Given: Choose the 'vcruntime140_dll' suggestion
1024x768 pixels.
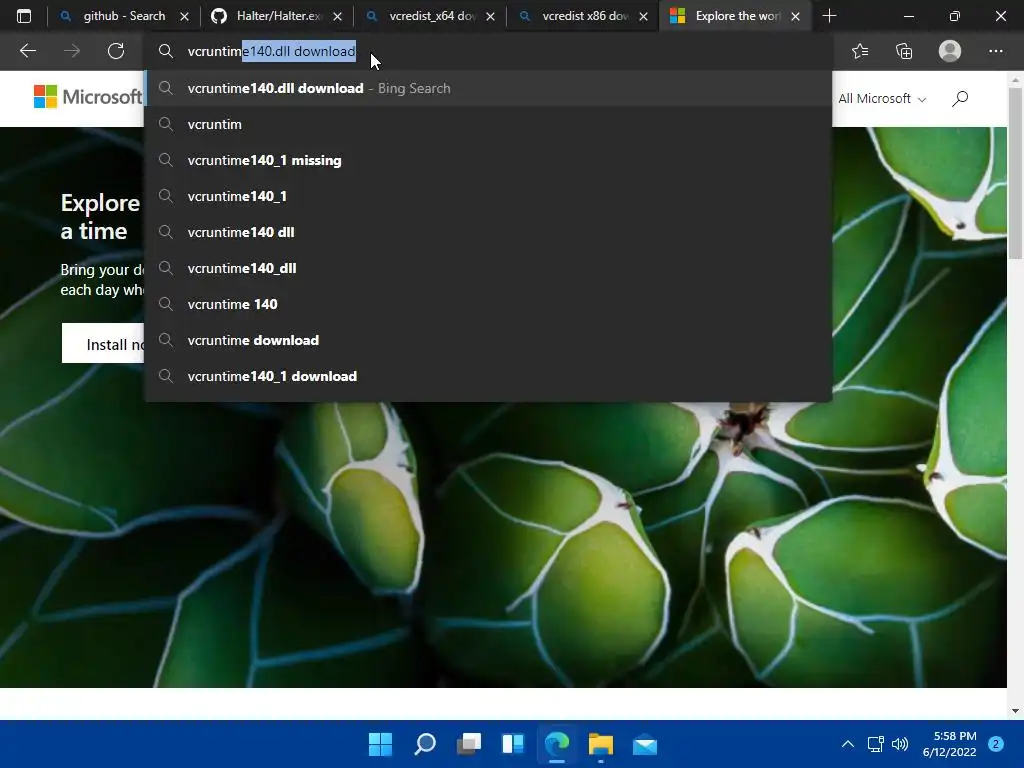Looking at the screenshot, I should 488,268.
